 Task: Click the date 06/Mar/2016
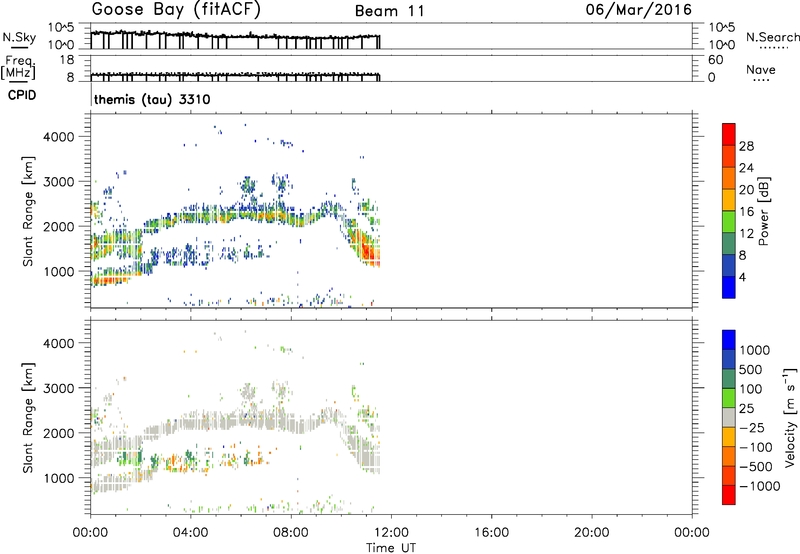tap(639, 10)
